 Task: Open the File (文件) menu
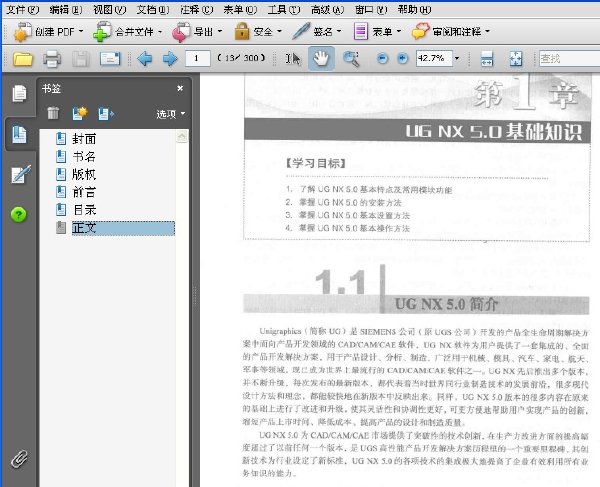pyautogui.click(x=22, y=9)
